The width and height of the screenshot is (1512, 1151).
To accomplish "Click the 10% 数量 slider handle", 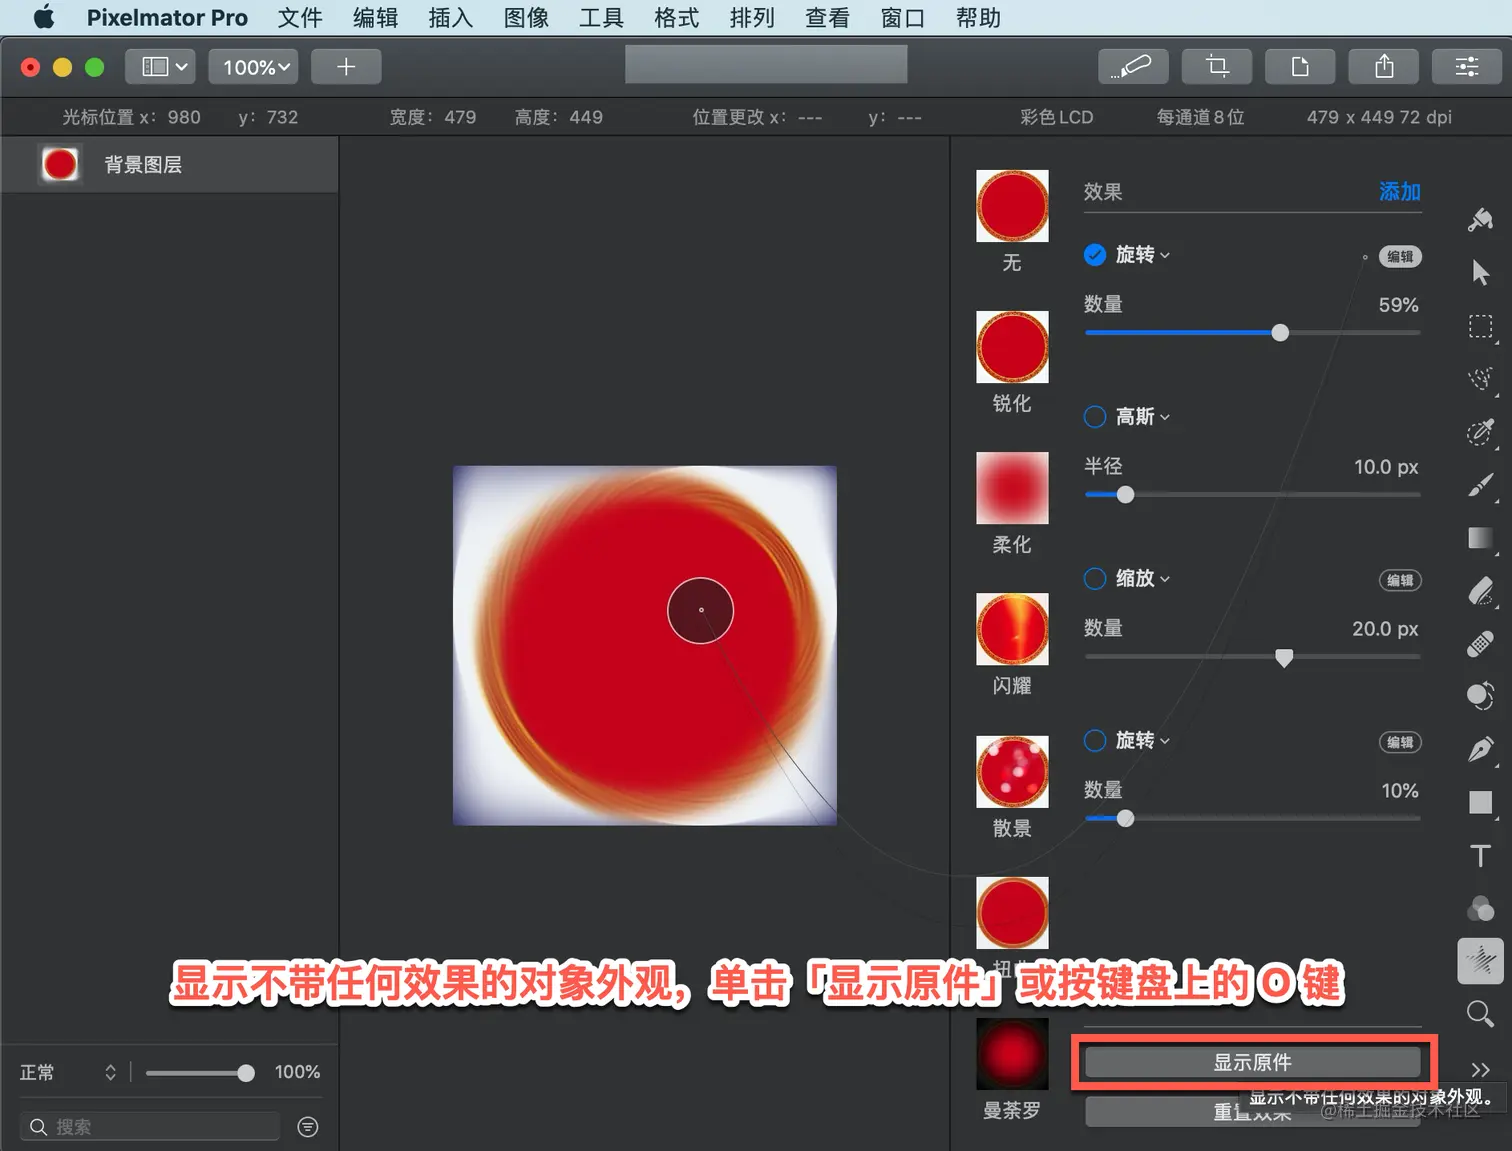I will 1125,819.
